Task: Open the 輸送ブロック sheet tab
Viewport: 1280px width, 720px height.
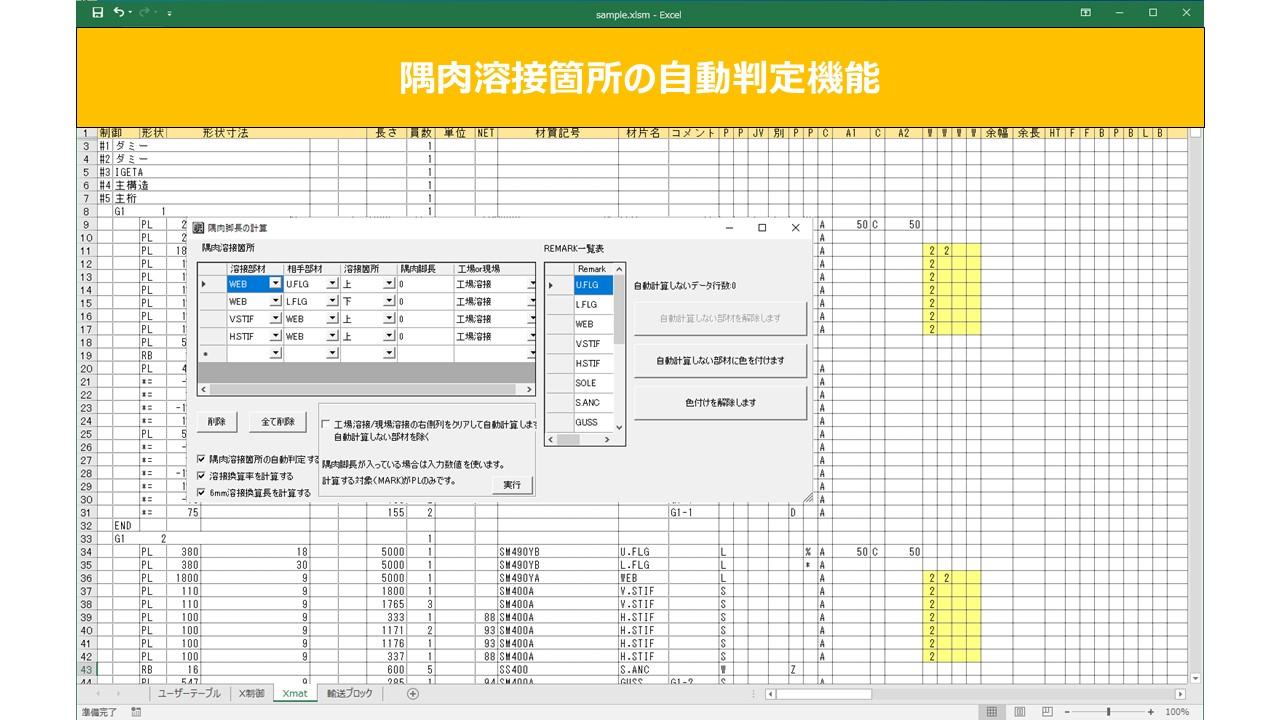Action: coord(349,693)
